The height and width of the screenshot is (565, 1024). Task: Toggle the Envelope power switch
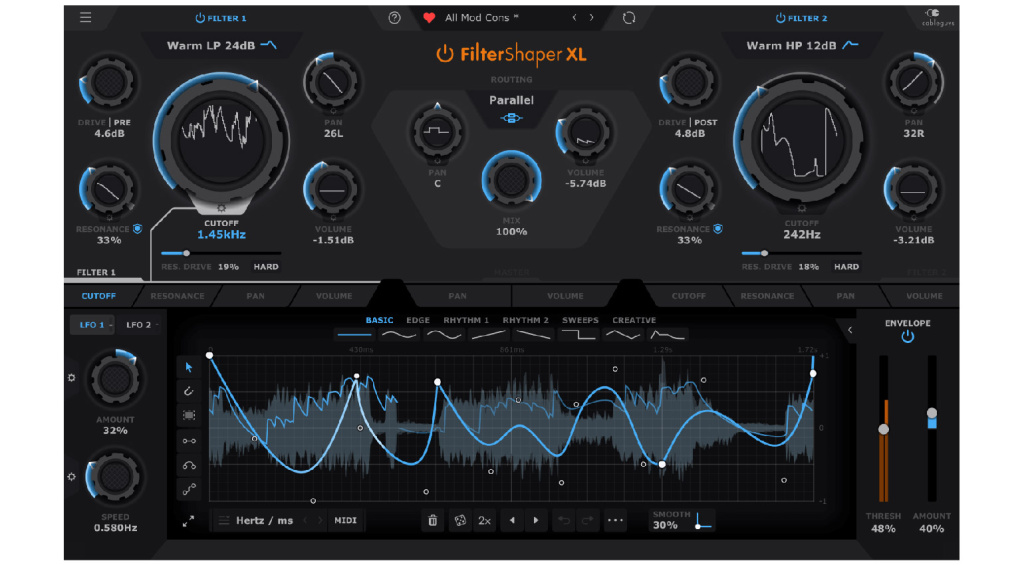(907, 337)
